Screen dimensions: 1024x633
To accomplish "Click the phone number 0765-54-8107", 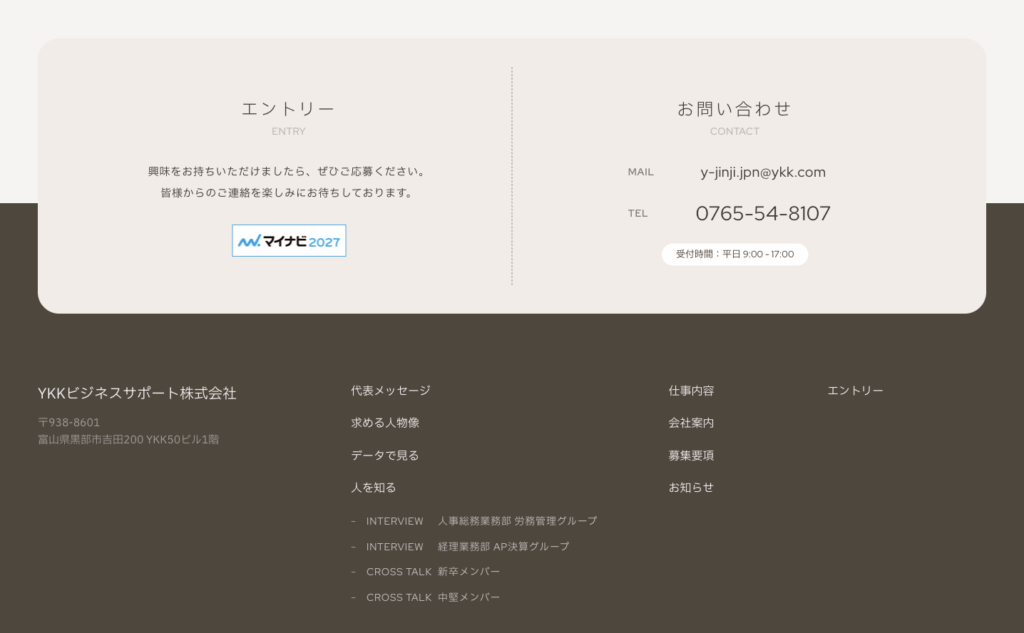I will 763,213.
